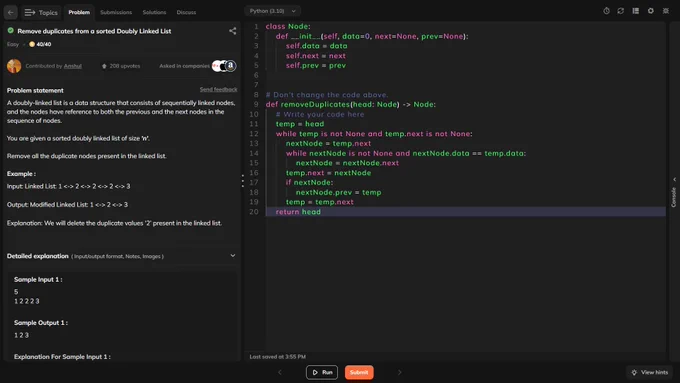Image resolution: width=680 pixels, height=383 pixels.
Task: Go back using the arrow button
Action: tap(10, 12)
